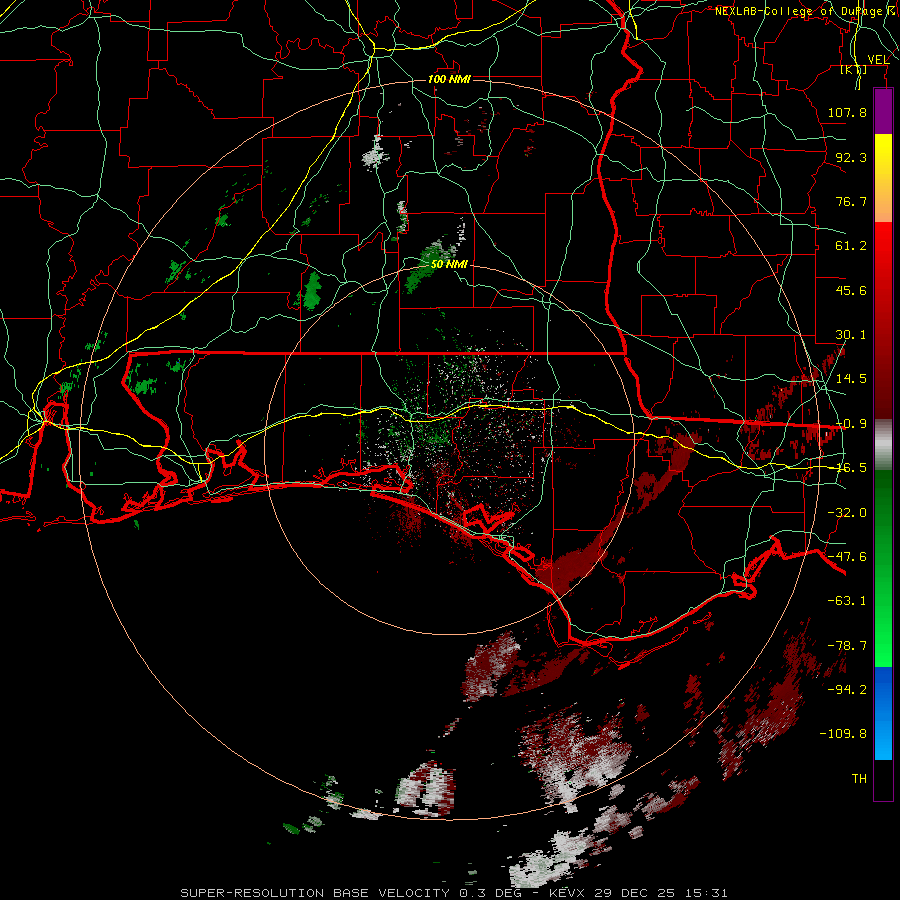This screenshot has height=900, width=900.
Task: Select the -94.2 legend value
Action: [847, 690]
